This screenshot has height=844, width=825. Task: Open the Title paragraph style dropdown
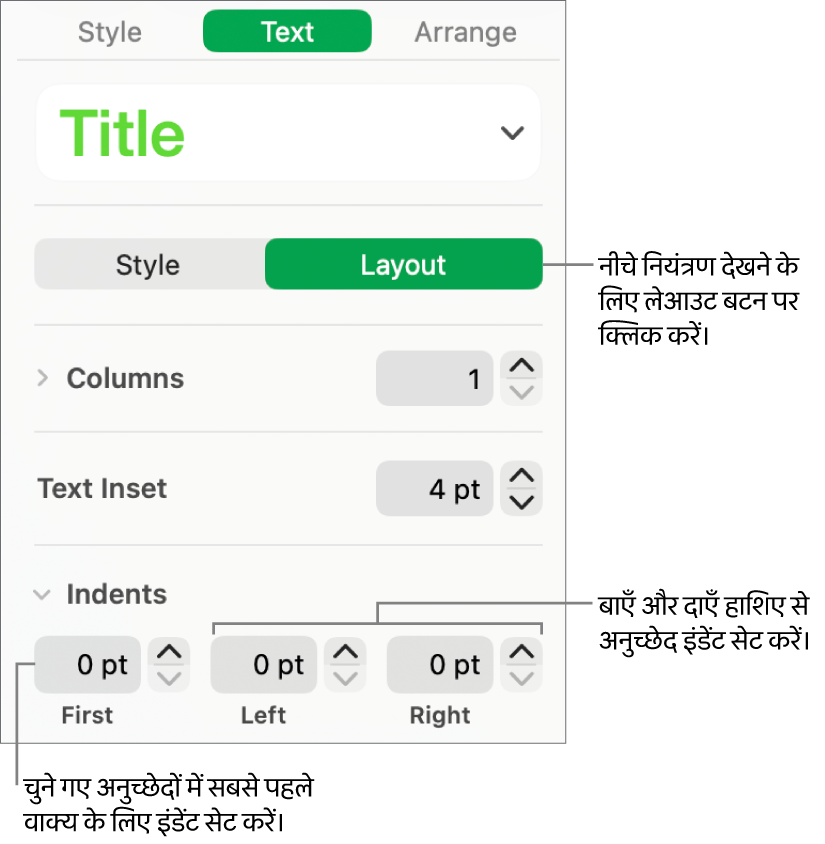coord(512,133)
